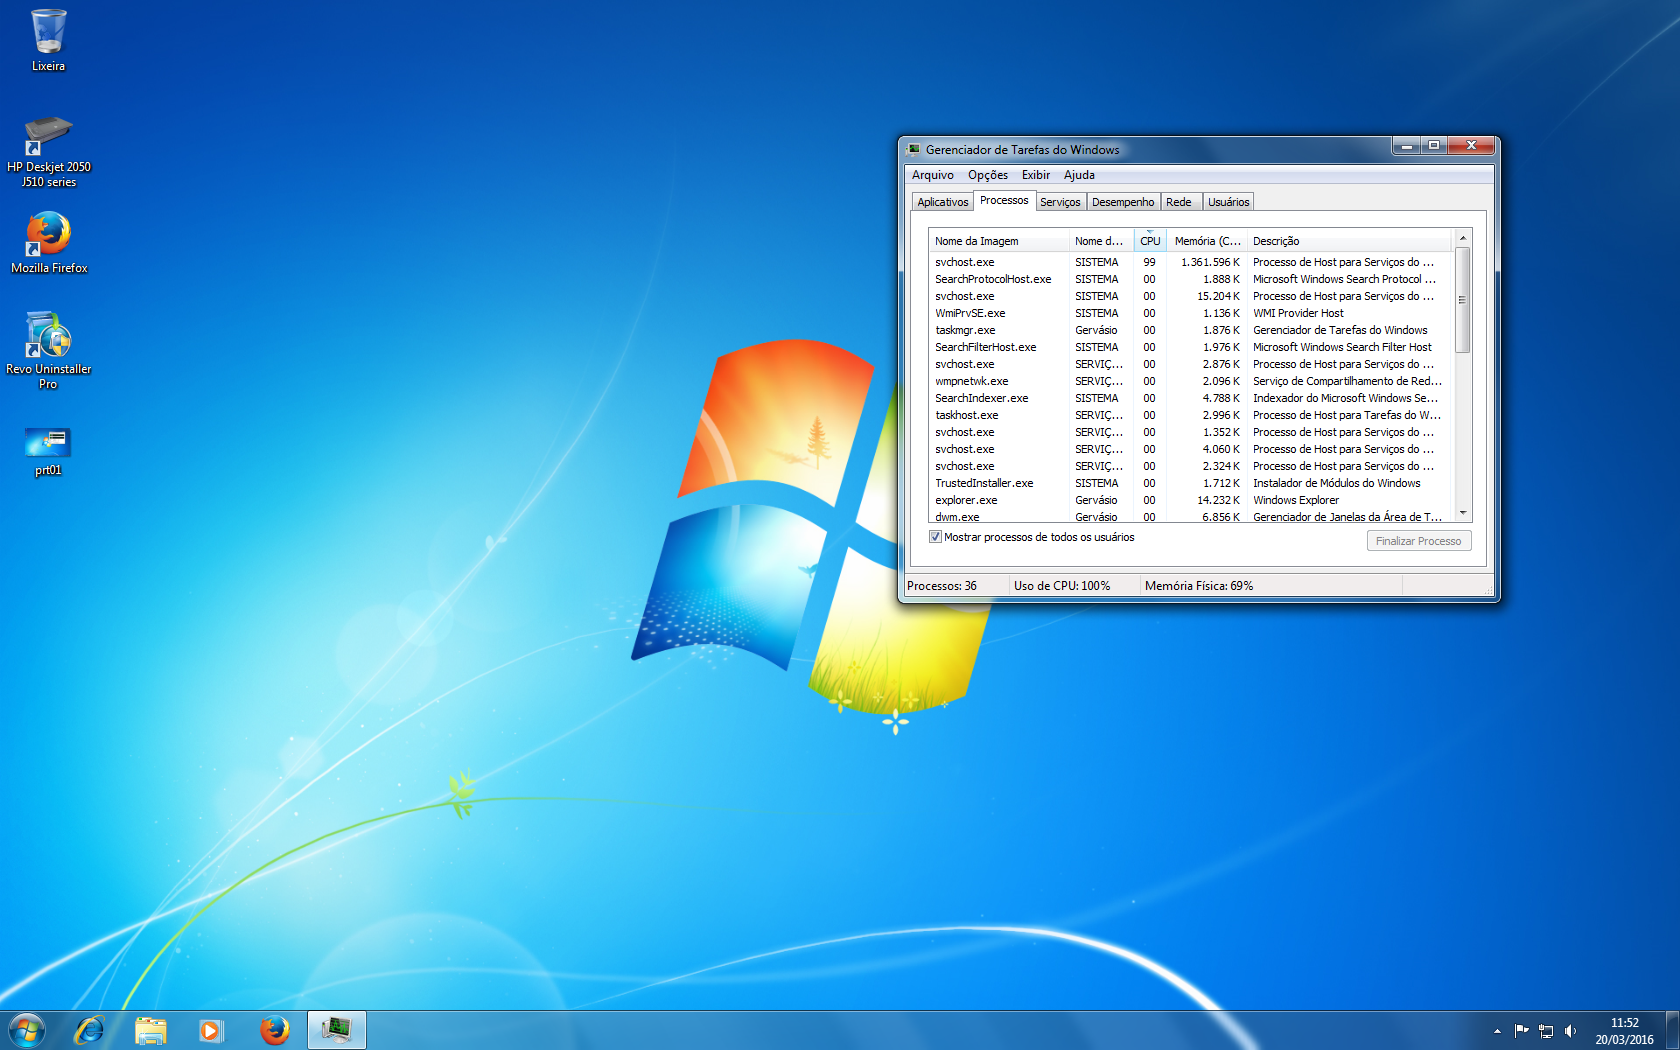Open the Exibir menu
Image resolution: width=1680 pixels, height=1050 pixels.
point(1035,175)
